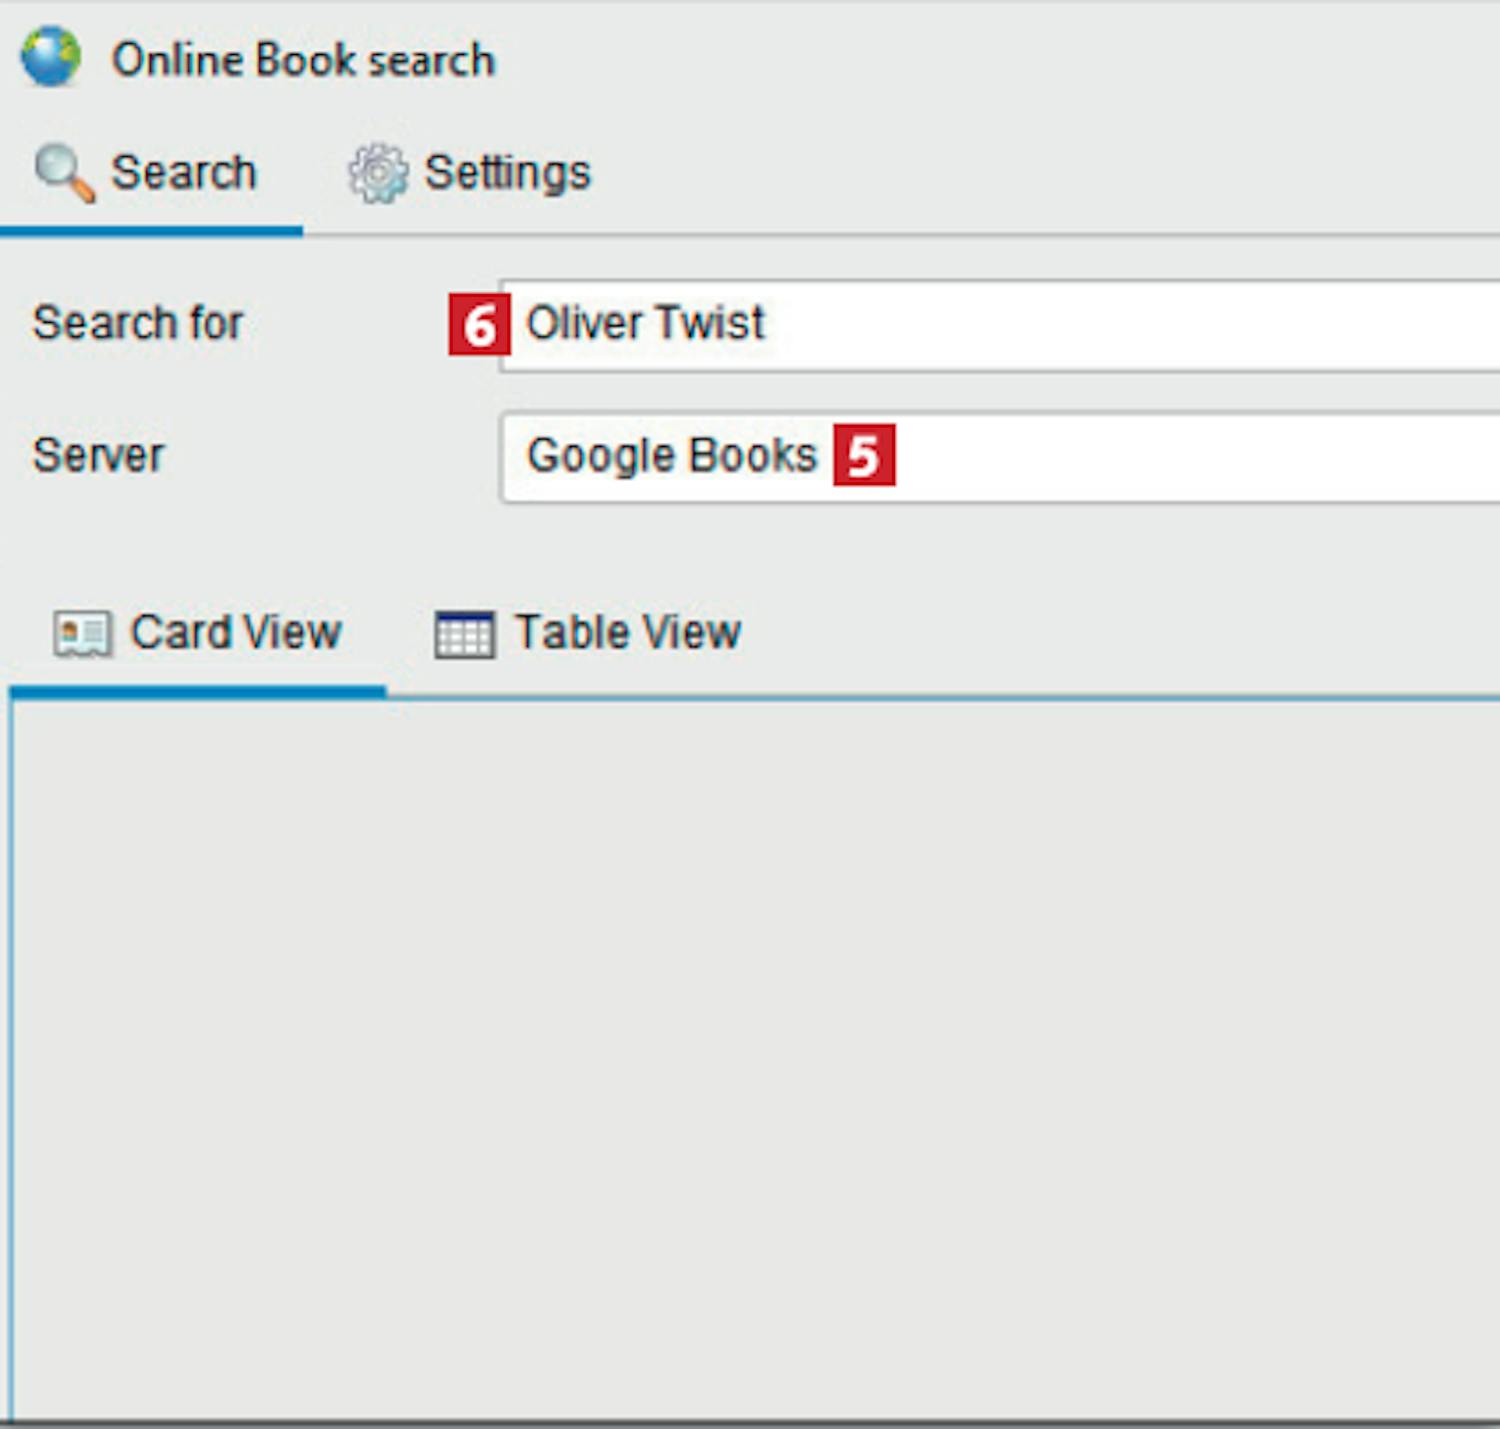The height and width of the screenshot is (1429, 1500).
Task: Click blank space inside the Search for field
Action: click(x=1100, y=325)
